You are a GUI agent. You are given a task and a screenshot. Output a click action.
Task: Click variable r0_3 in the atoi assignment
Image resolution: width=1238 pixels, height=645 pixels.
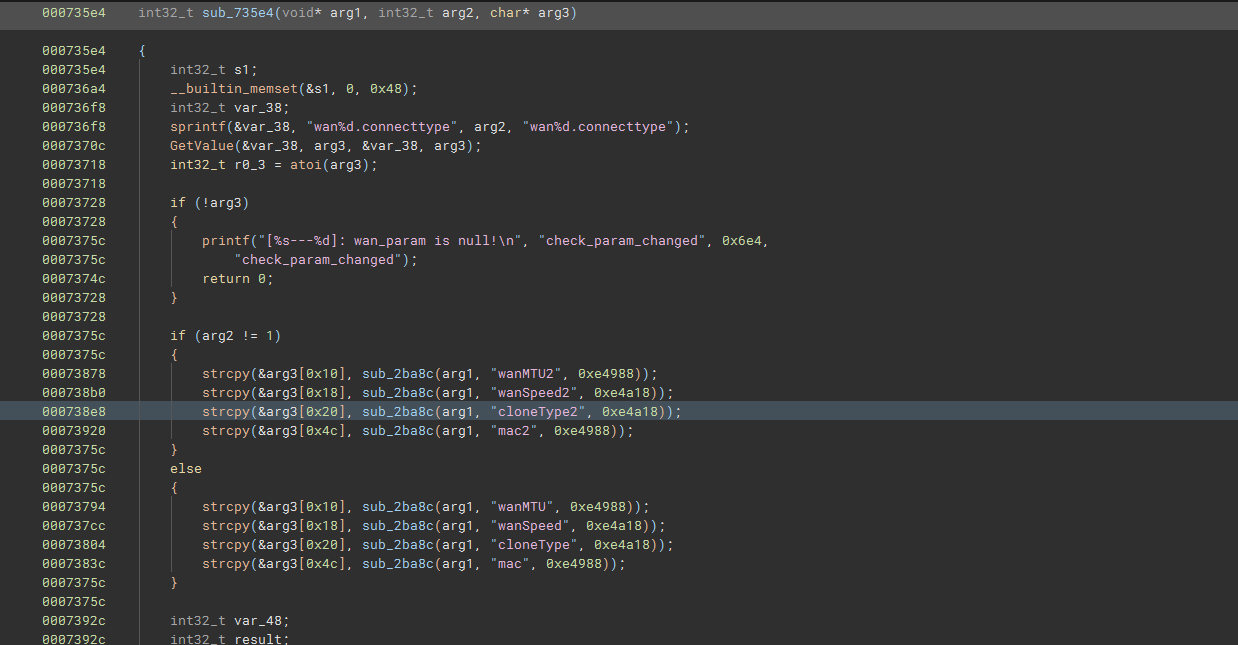point(250,164)
